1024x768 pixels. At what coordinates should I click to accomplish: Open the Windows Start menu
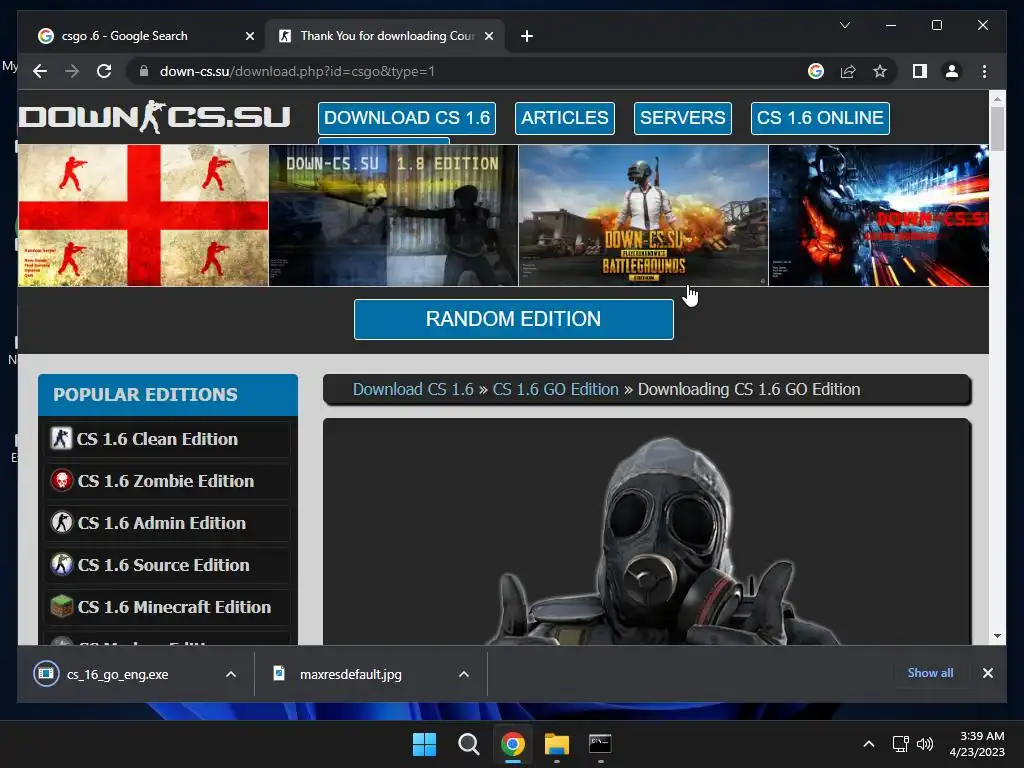[x=424, y=744]
